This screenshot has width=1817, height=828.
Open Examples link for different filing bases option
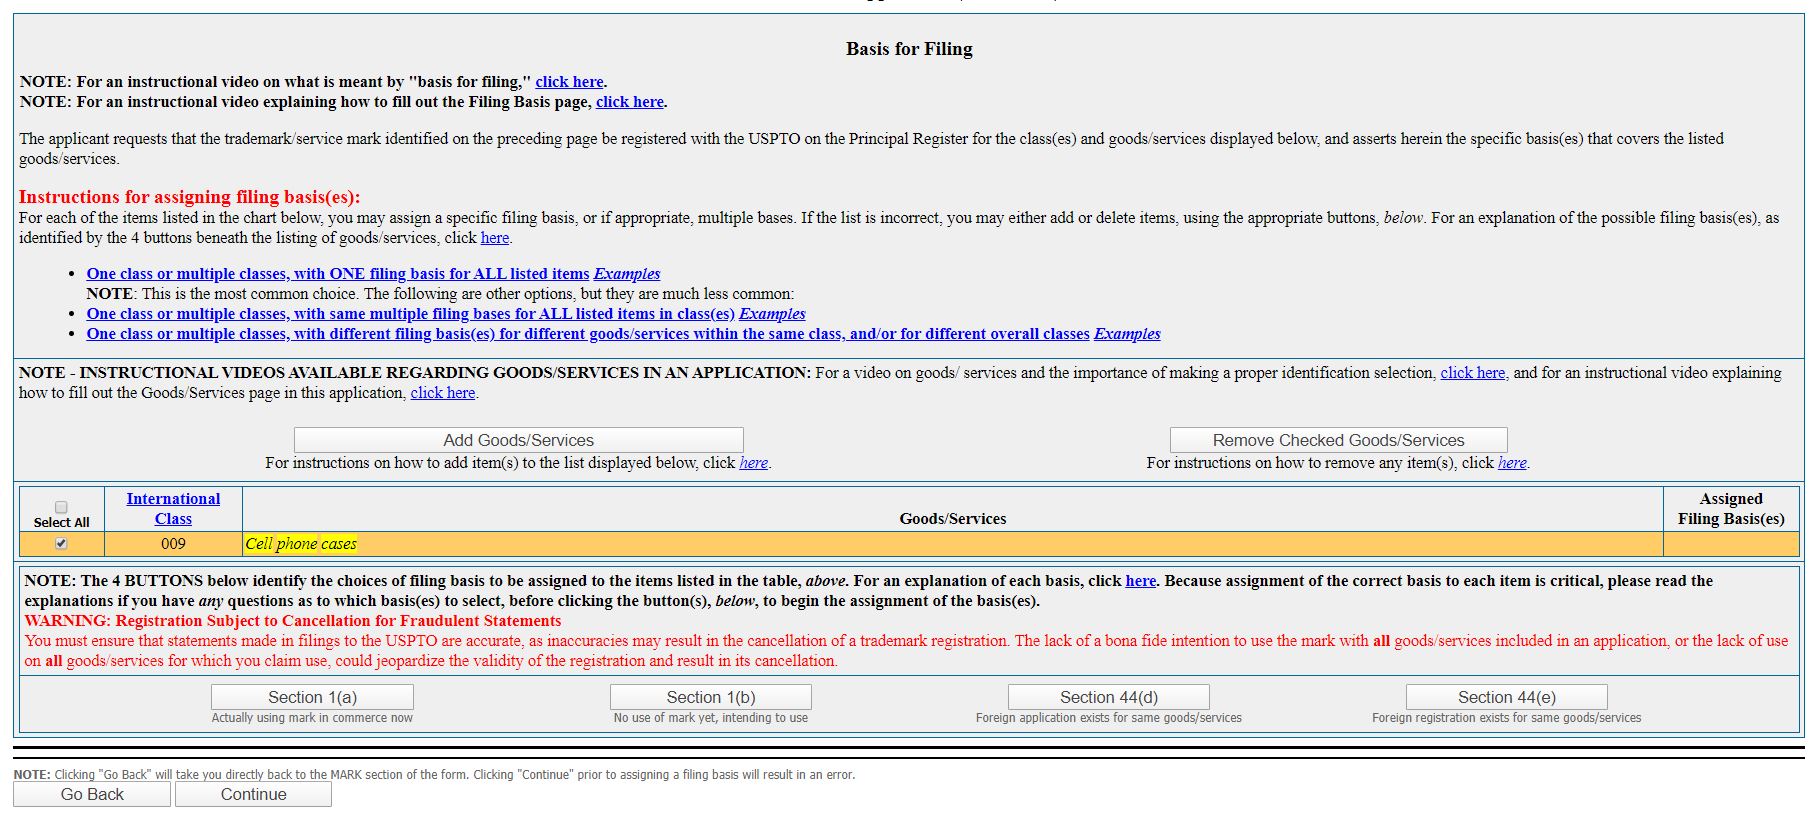click(x=1127, y=334)
